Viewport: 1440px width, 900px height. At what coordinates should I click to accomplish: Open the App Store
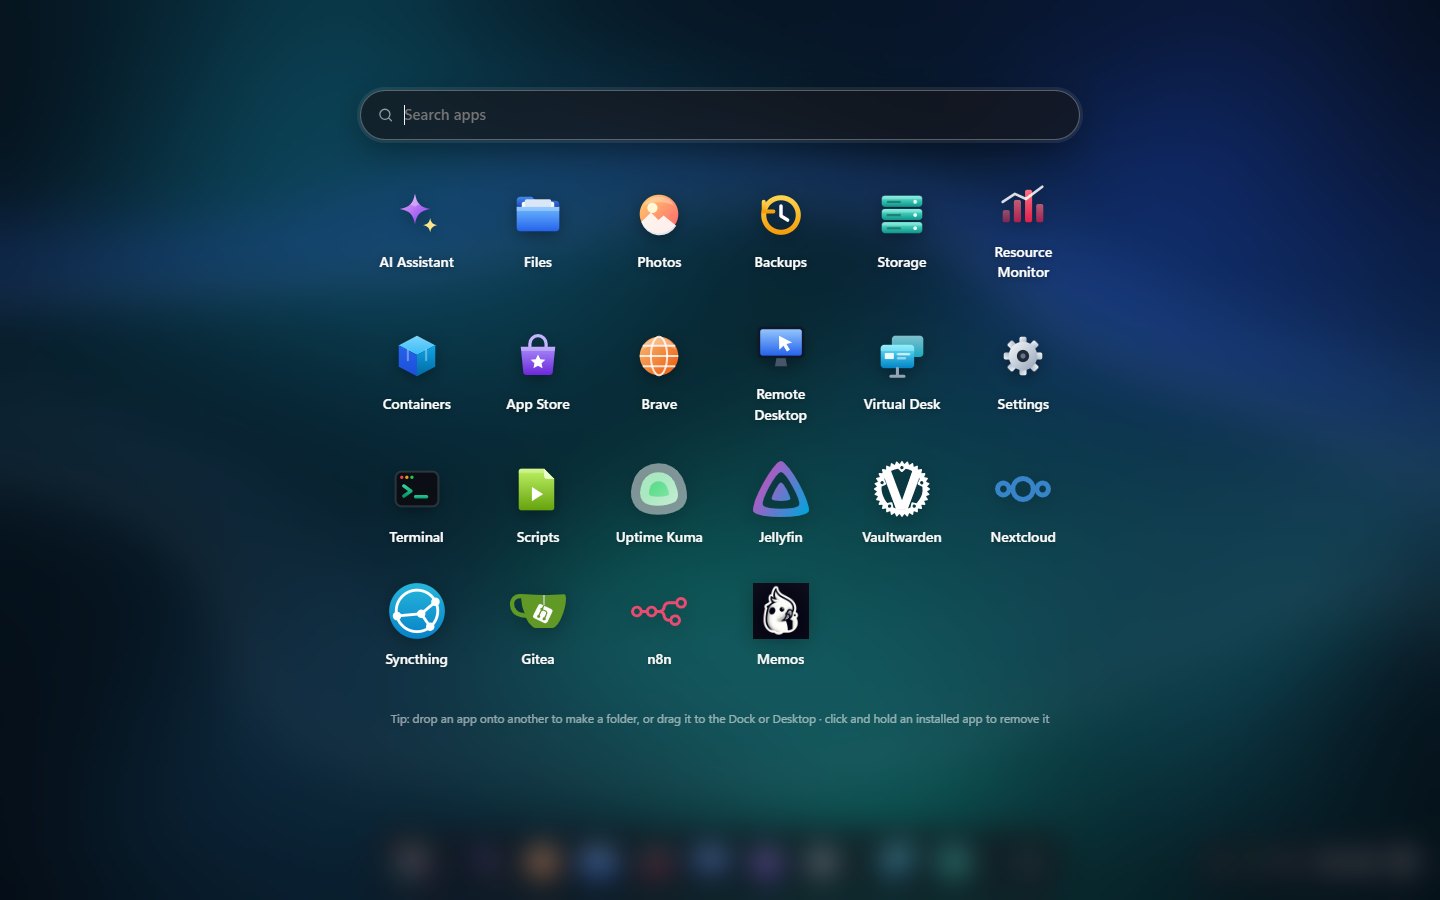[538, 356]
